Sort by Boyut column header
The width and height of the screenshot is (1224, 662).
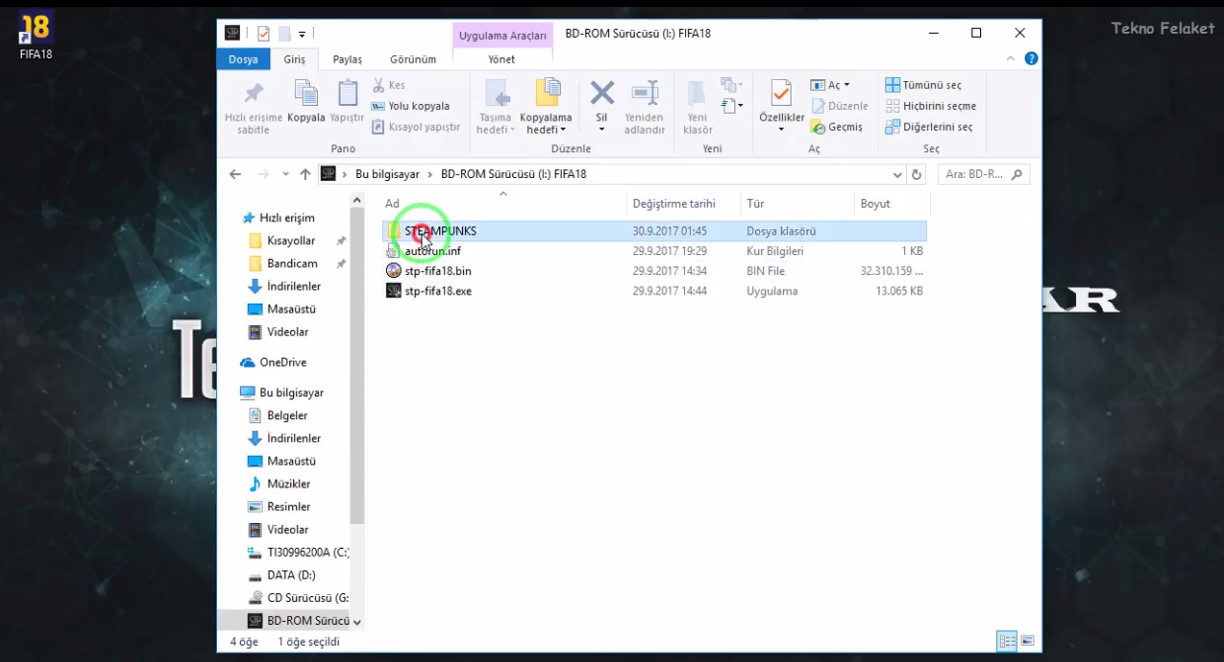892,204
